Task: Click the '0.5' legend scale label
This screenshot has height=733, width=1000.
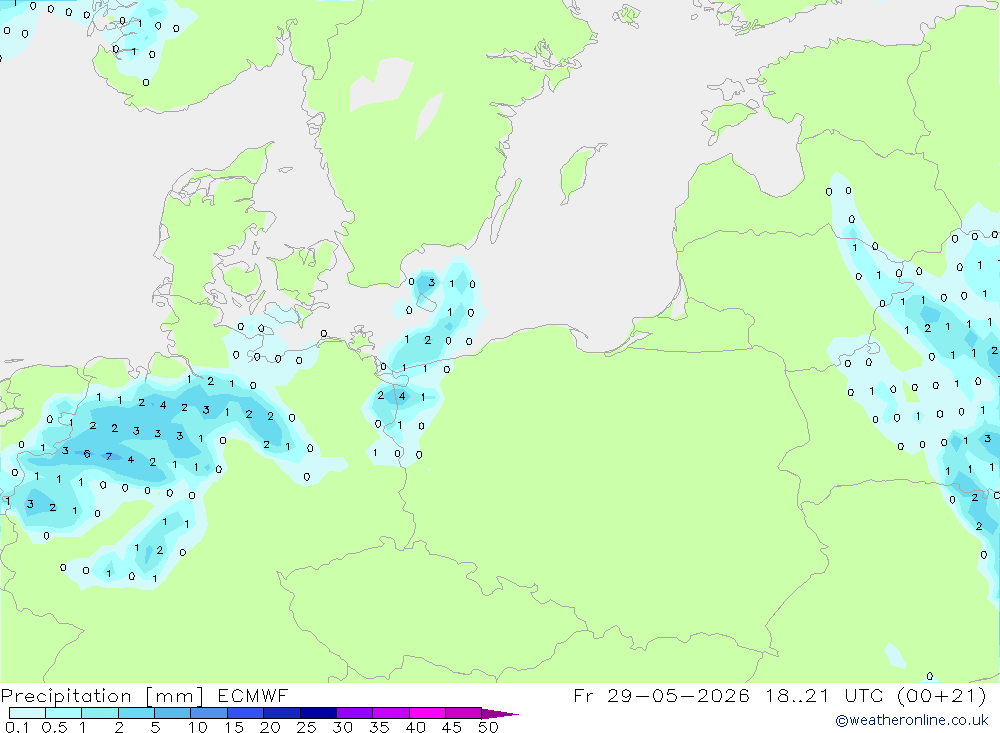Action: click(x=54, y=727)
